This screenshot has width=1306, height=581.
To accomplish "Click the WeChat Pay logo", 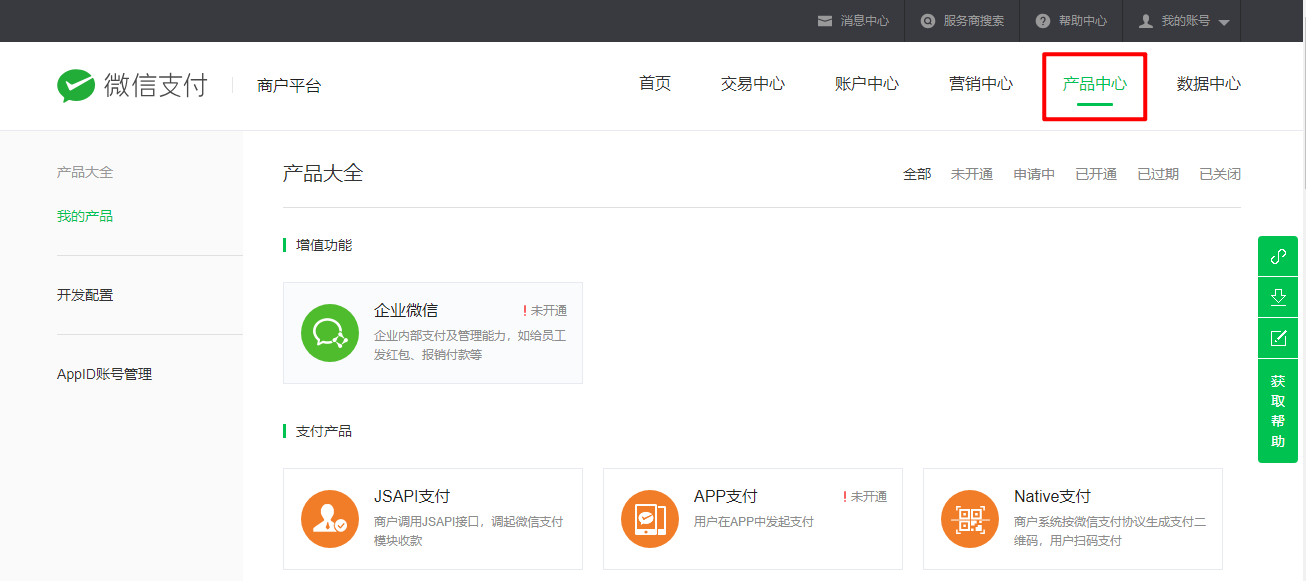I will [132, 86].
